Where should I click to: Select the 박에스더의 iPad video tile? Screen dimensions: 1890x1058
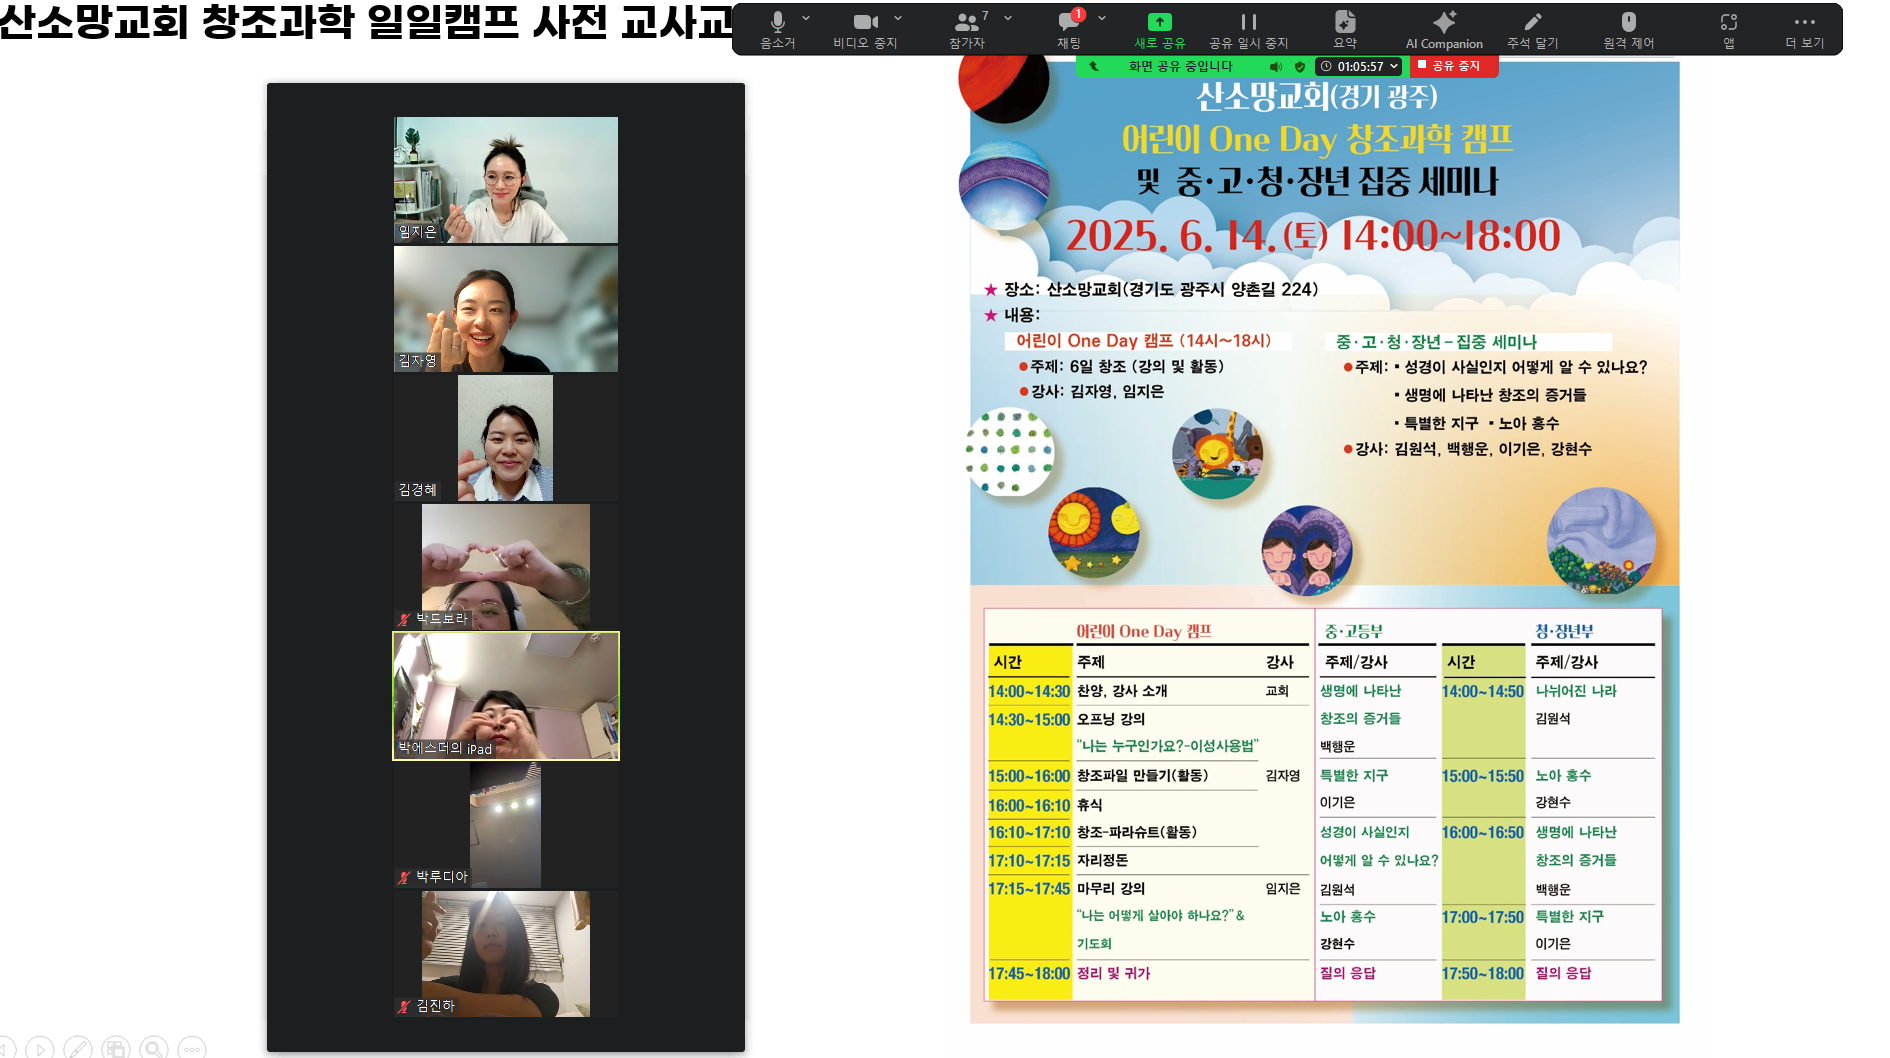[x=506, y=696]
